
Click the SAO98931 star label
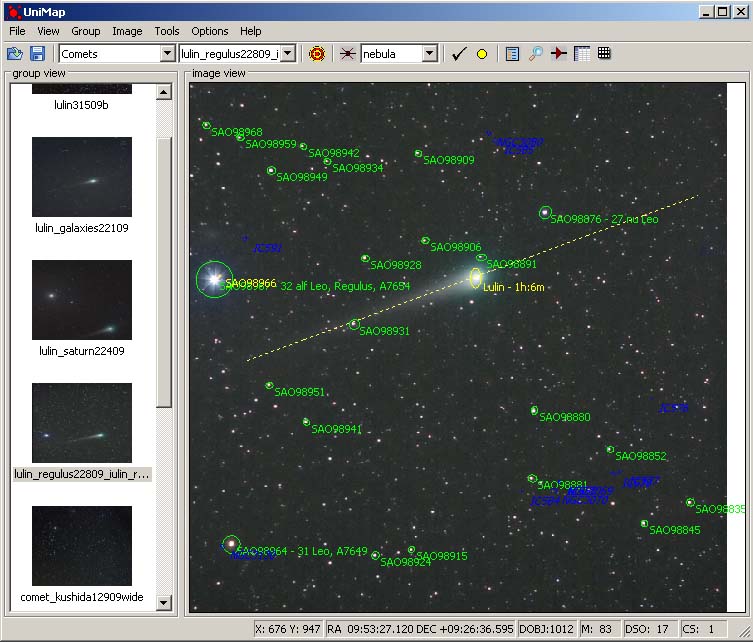click(384, 331)
